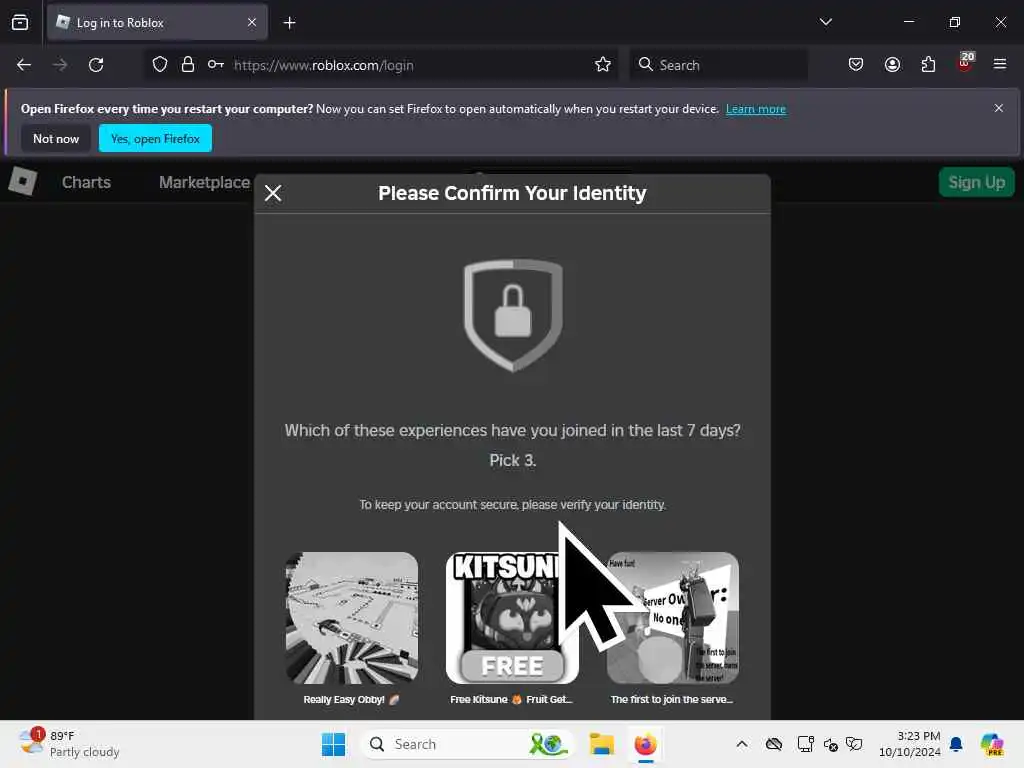Open Firefox account menu

(892, 65)
